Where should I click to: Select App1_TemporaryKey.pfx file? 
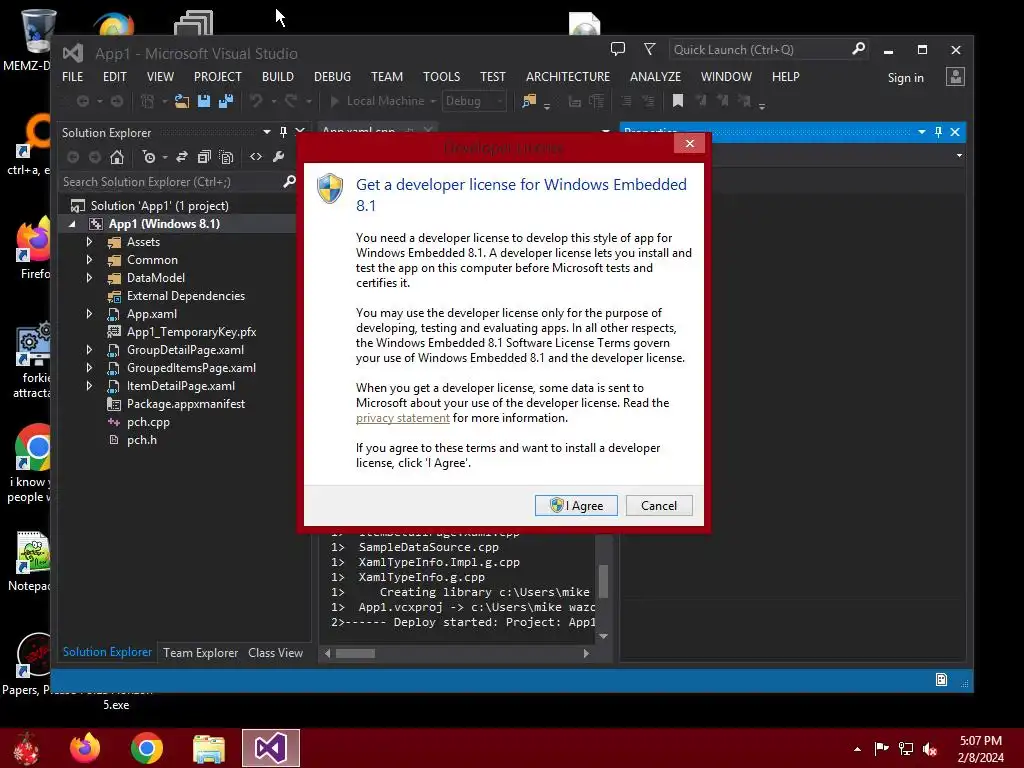191,332
